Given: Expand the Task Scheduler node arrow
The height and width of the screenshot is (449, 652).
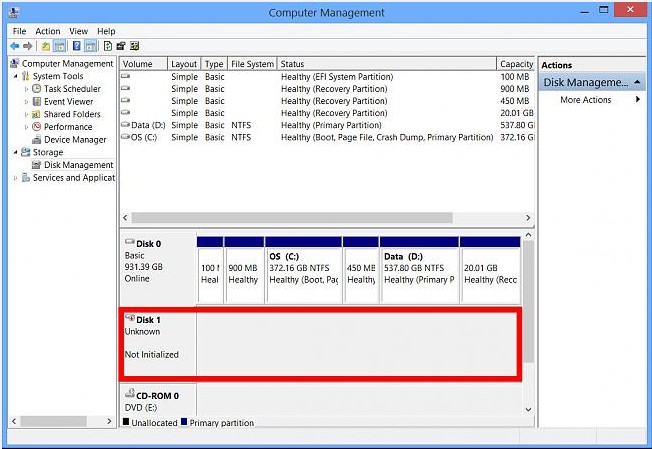Looking at the screenshot, I should [x=26, y=89].
